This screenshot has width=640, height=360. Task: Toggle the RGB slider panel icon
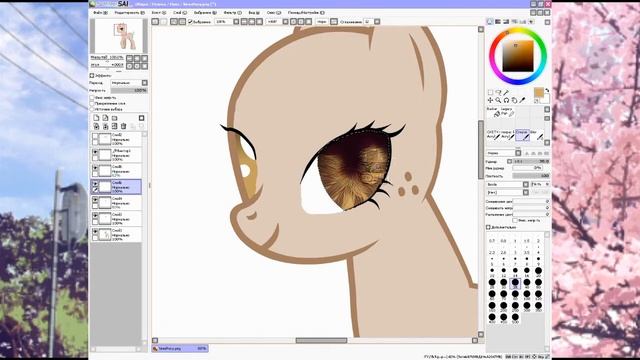(x=498, y=22)
